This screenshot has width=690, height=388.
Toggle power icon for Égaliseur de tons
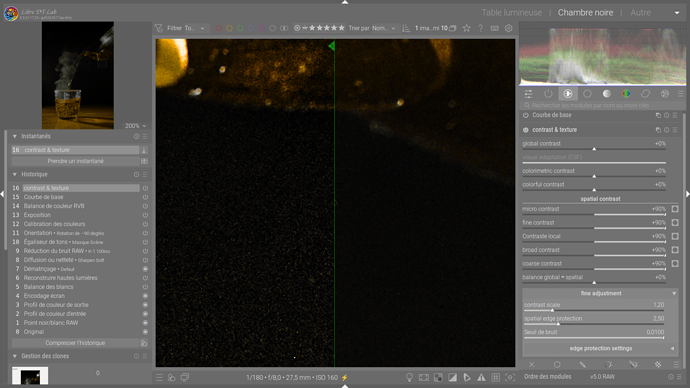coord(145,242)
